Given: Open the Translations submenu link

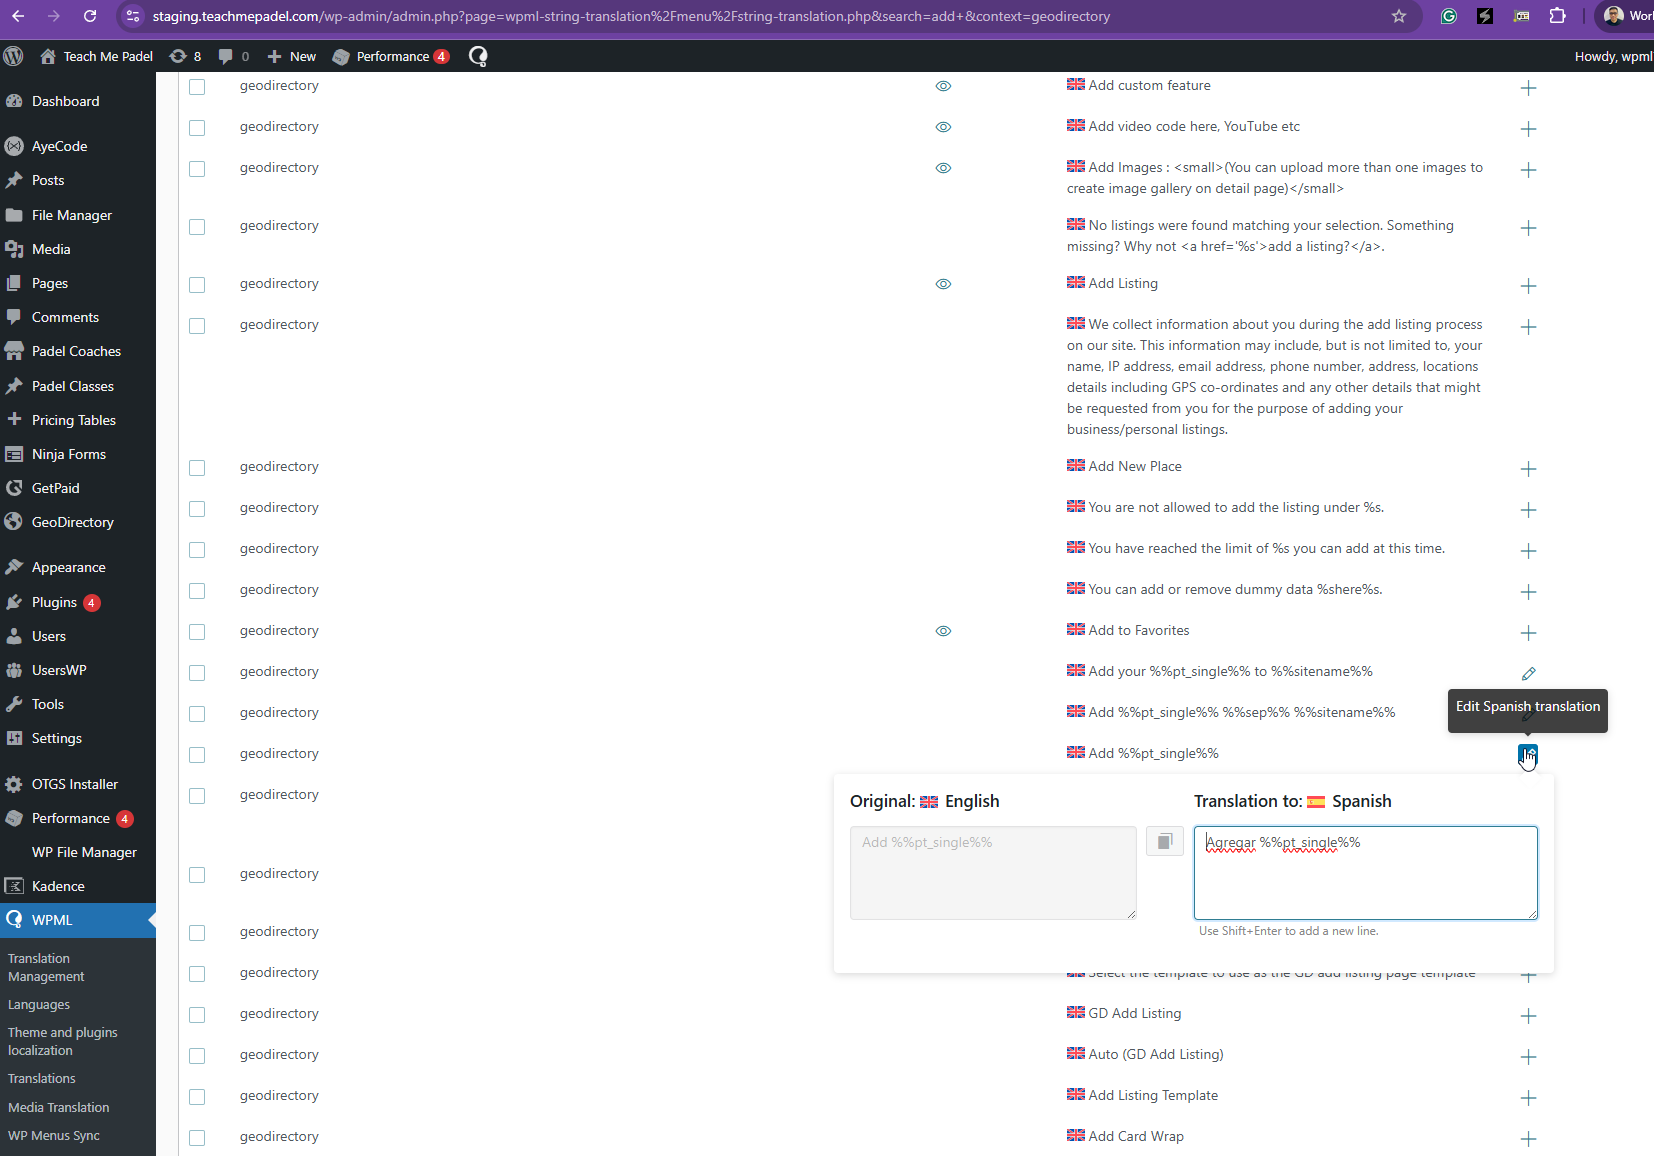Looking at the screenshot, I should 42,1078.
